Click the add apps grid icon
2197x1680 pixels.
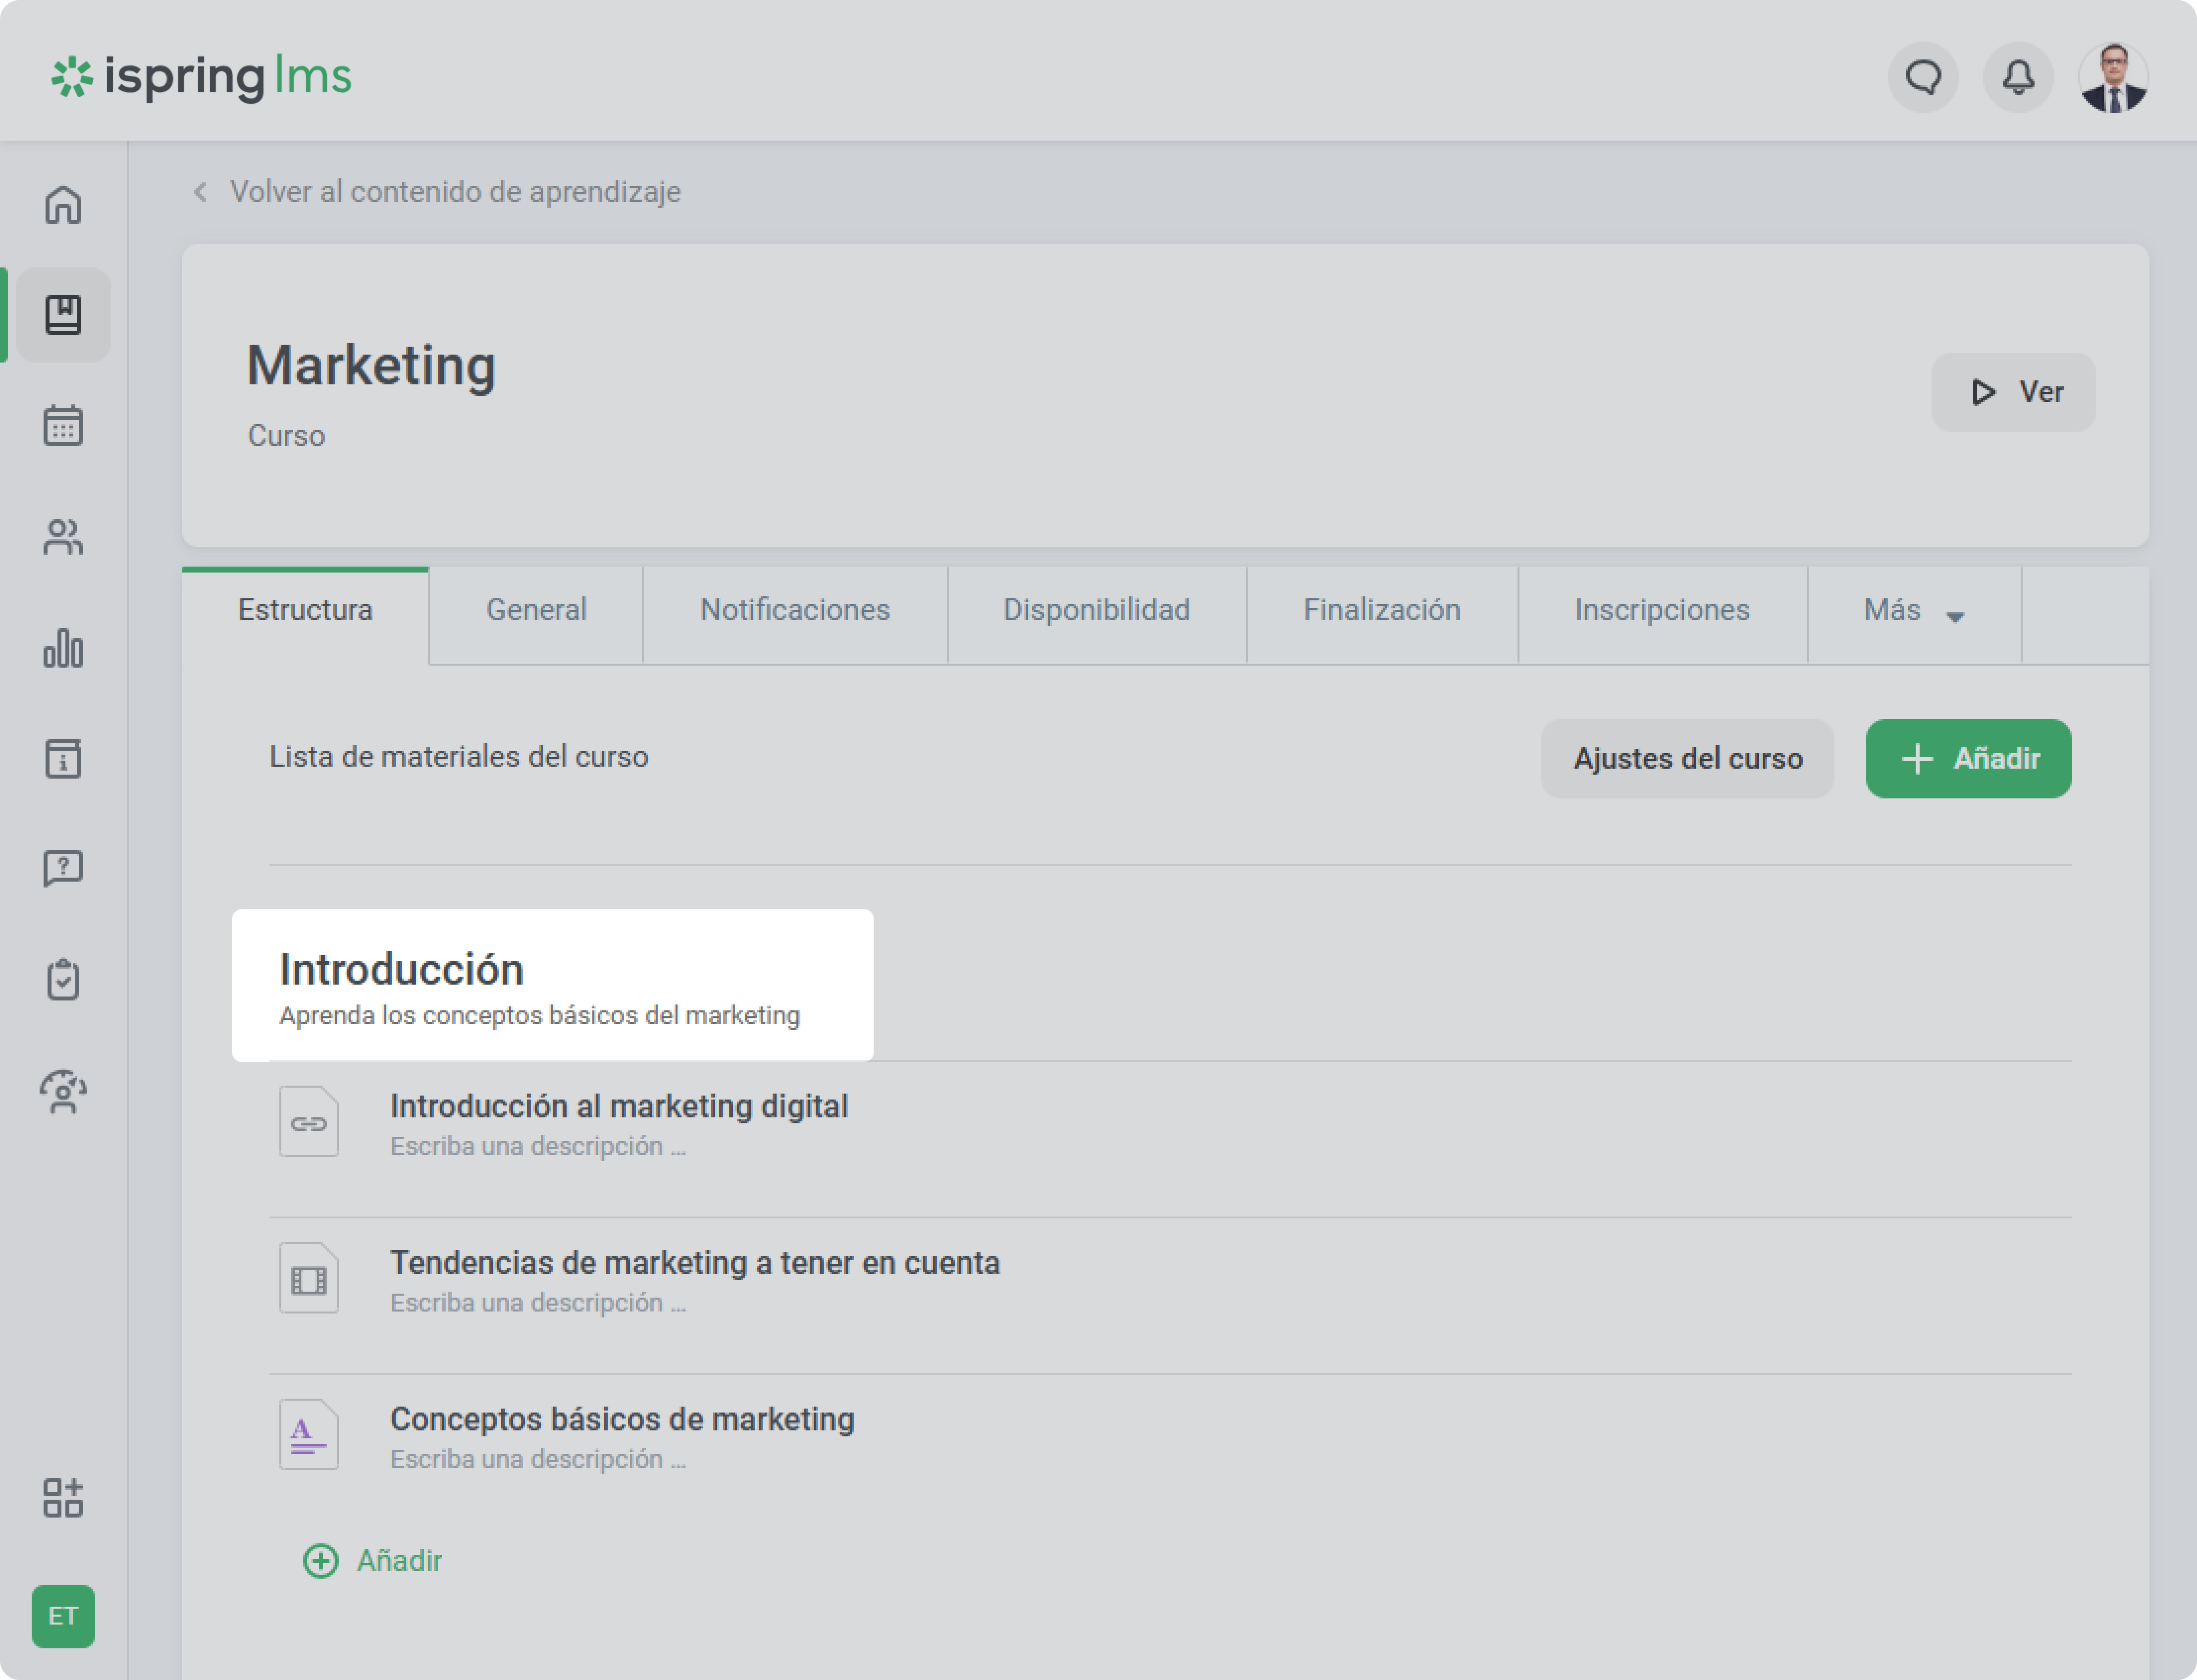coord(63,1497)
